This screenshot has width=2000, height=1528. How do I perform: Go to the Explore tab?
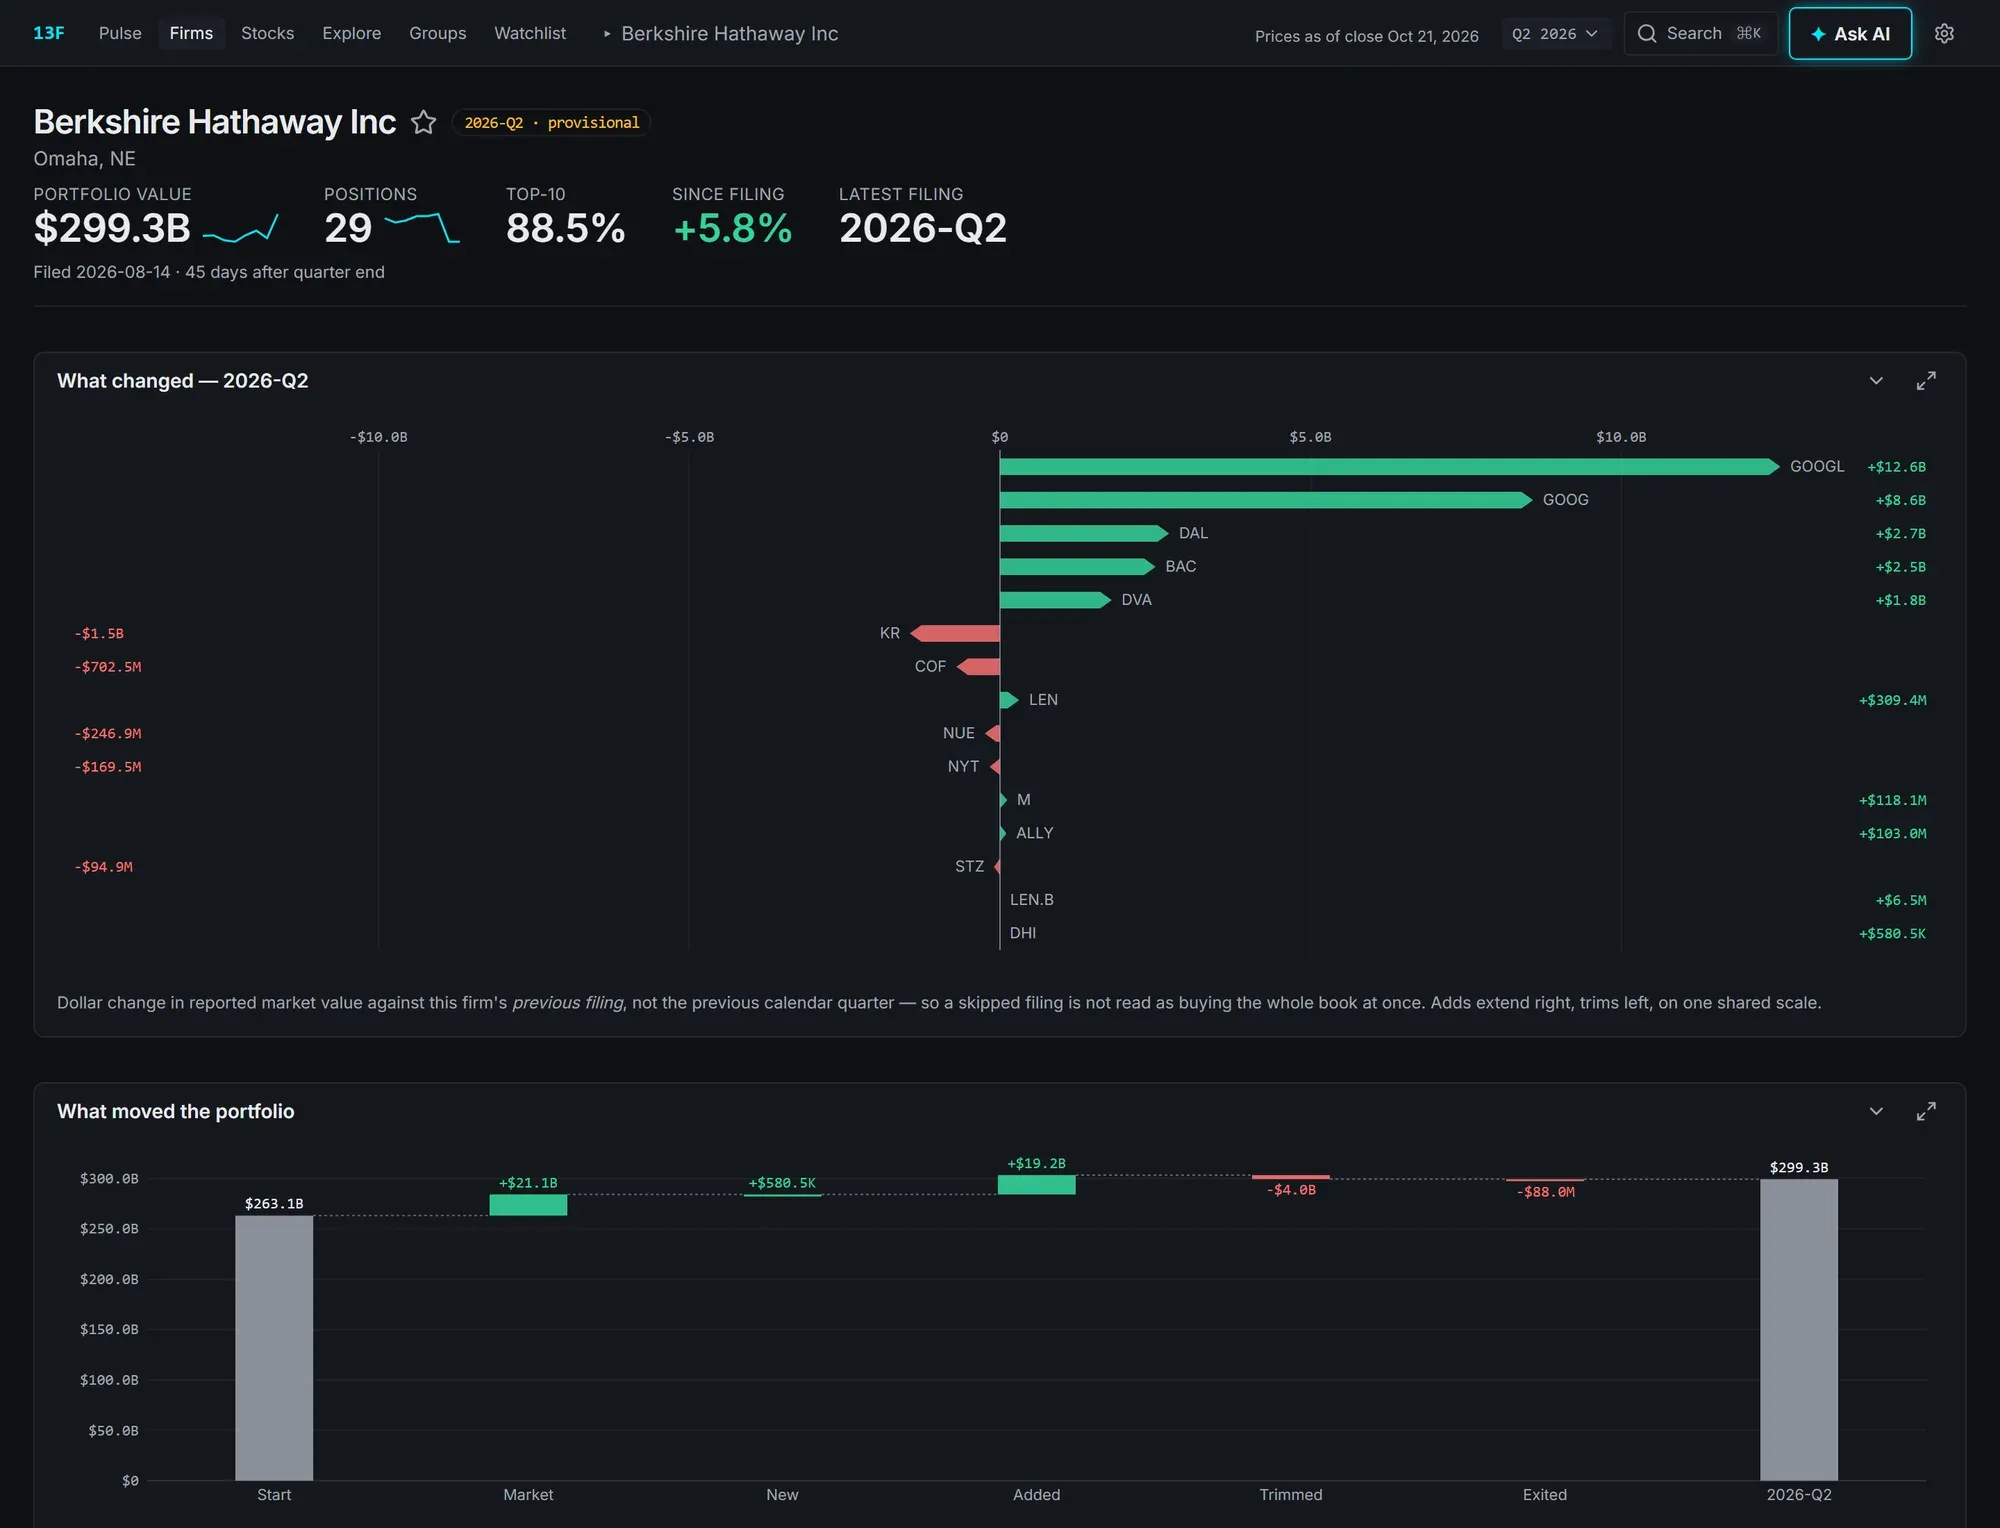point(351,33)
